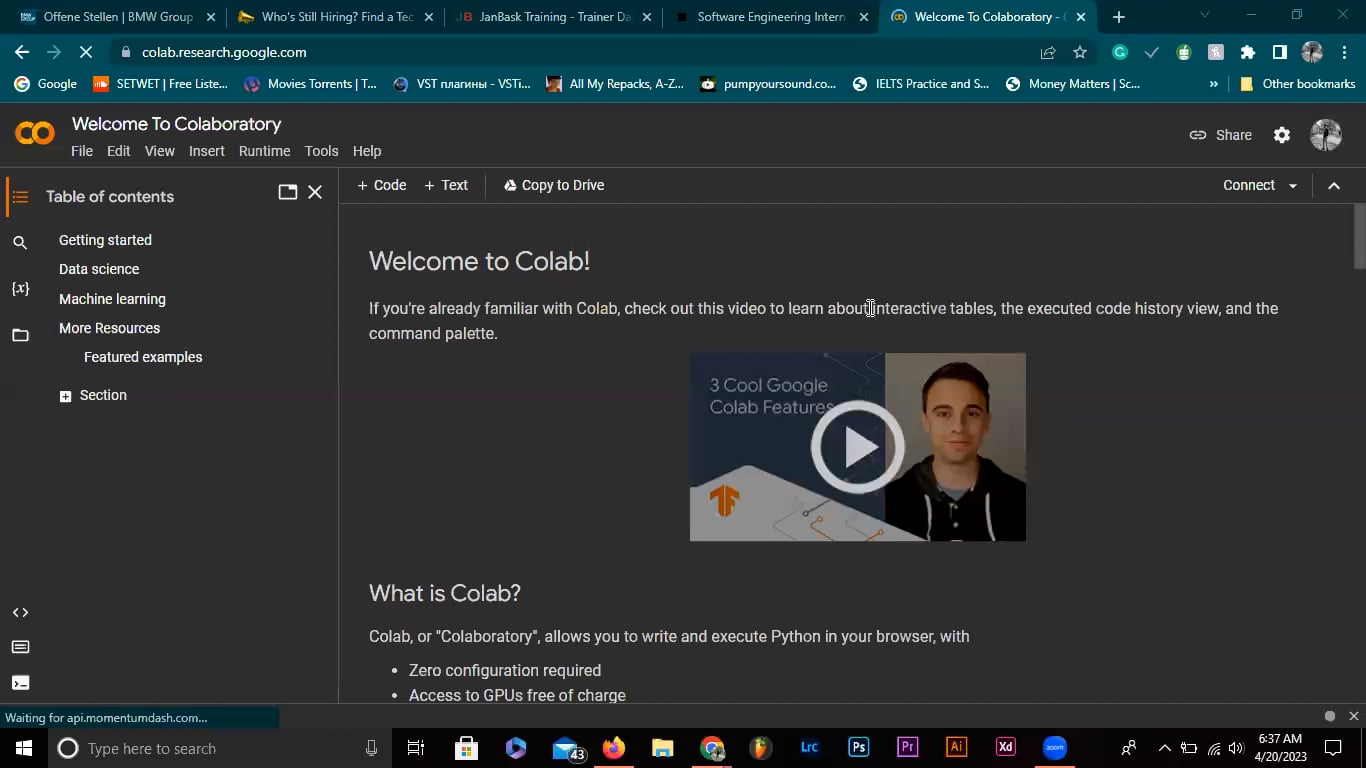Open the Files folder panel icon
The image size is (1366, 768).
[20, 335]
